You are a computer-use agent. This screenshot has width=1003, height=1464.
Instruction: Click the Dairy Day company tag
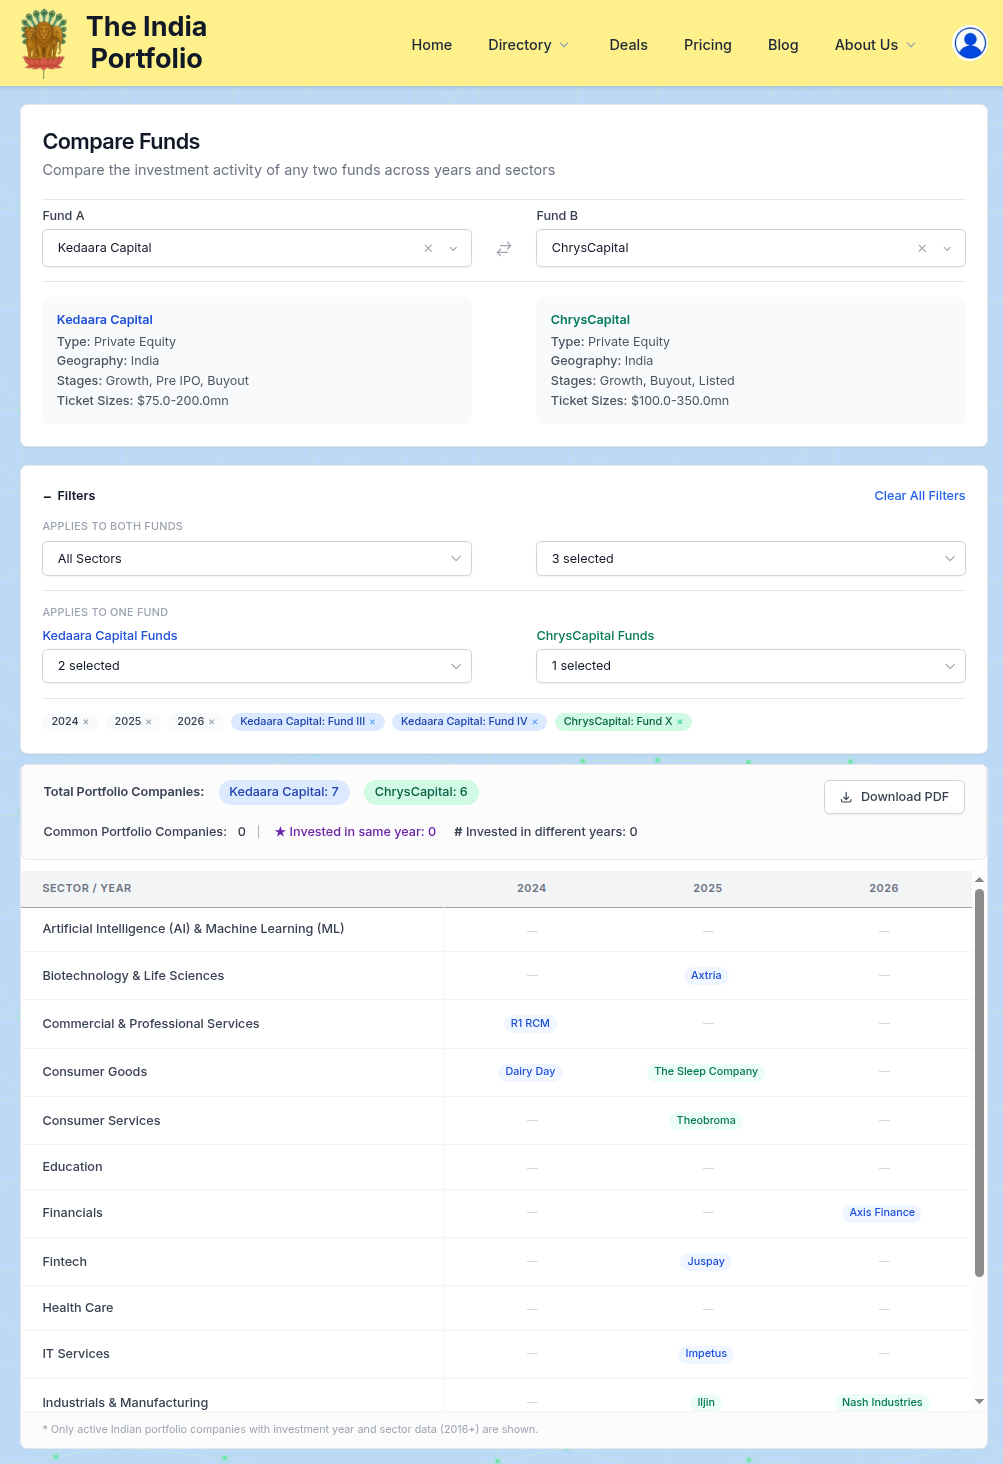pos(530,1072)
